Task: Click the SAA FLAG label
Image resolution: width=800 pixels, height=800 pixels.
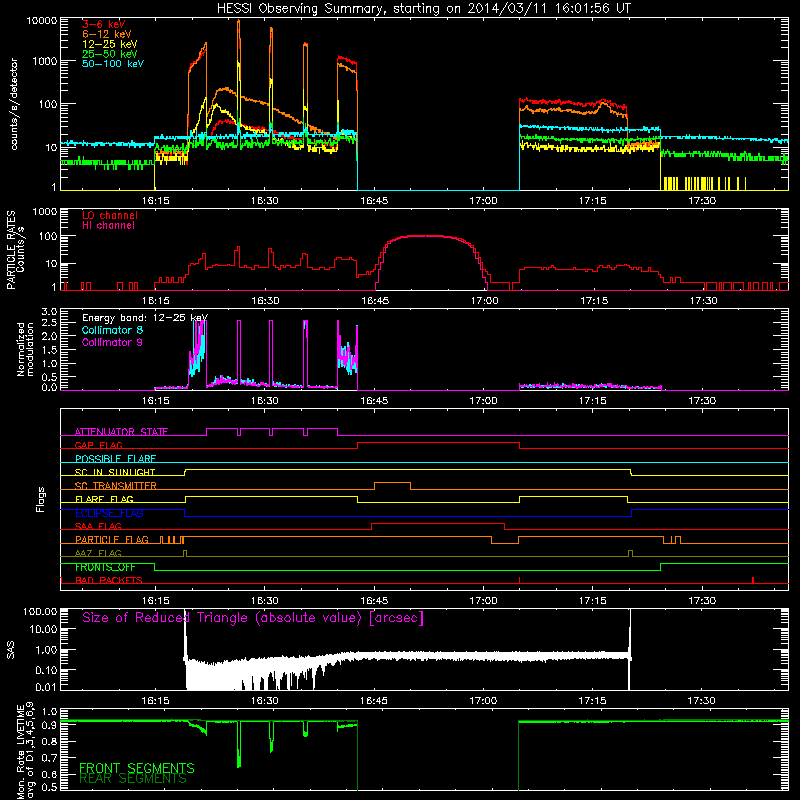Action: [98, 526]
